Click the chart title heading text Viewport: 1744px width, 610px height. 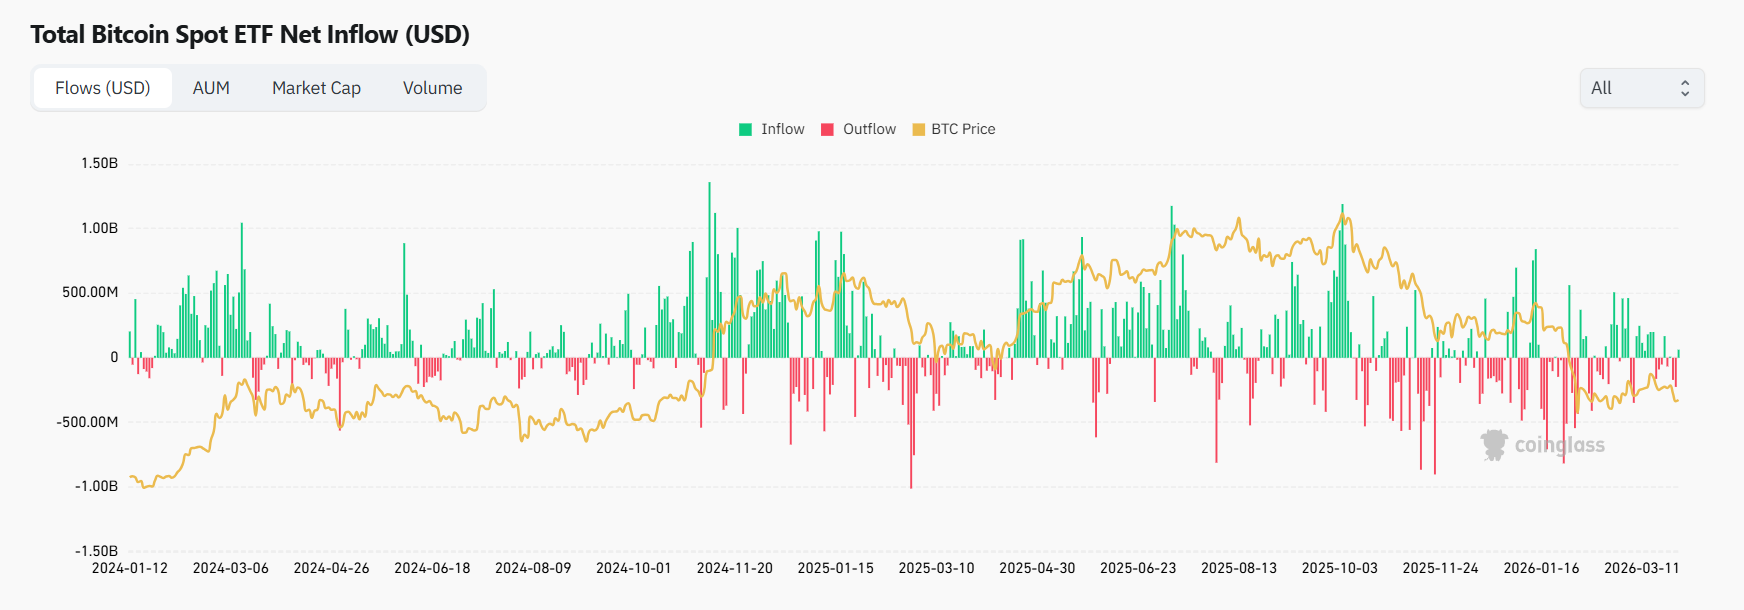point(250,34)
